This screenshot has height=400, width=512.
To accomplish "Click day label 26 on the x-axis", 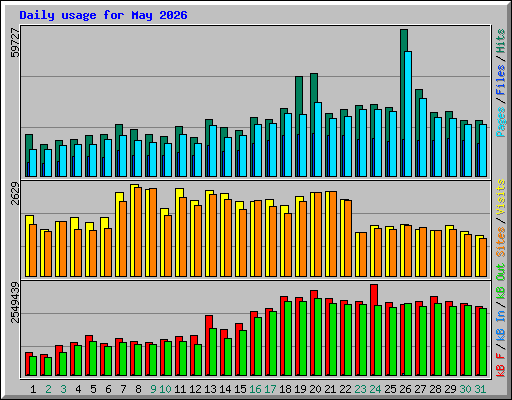I will 405,389.
